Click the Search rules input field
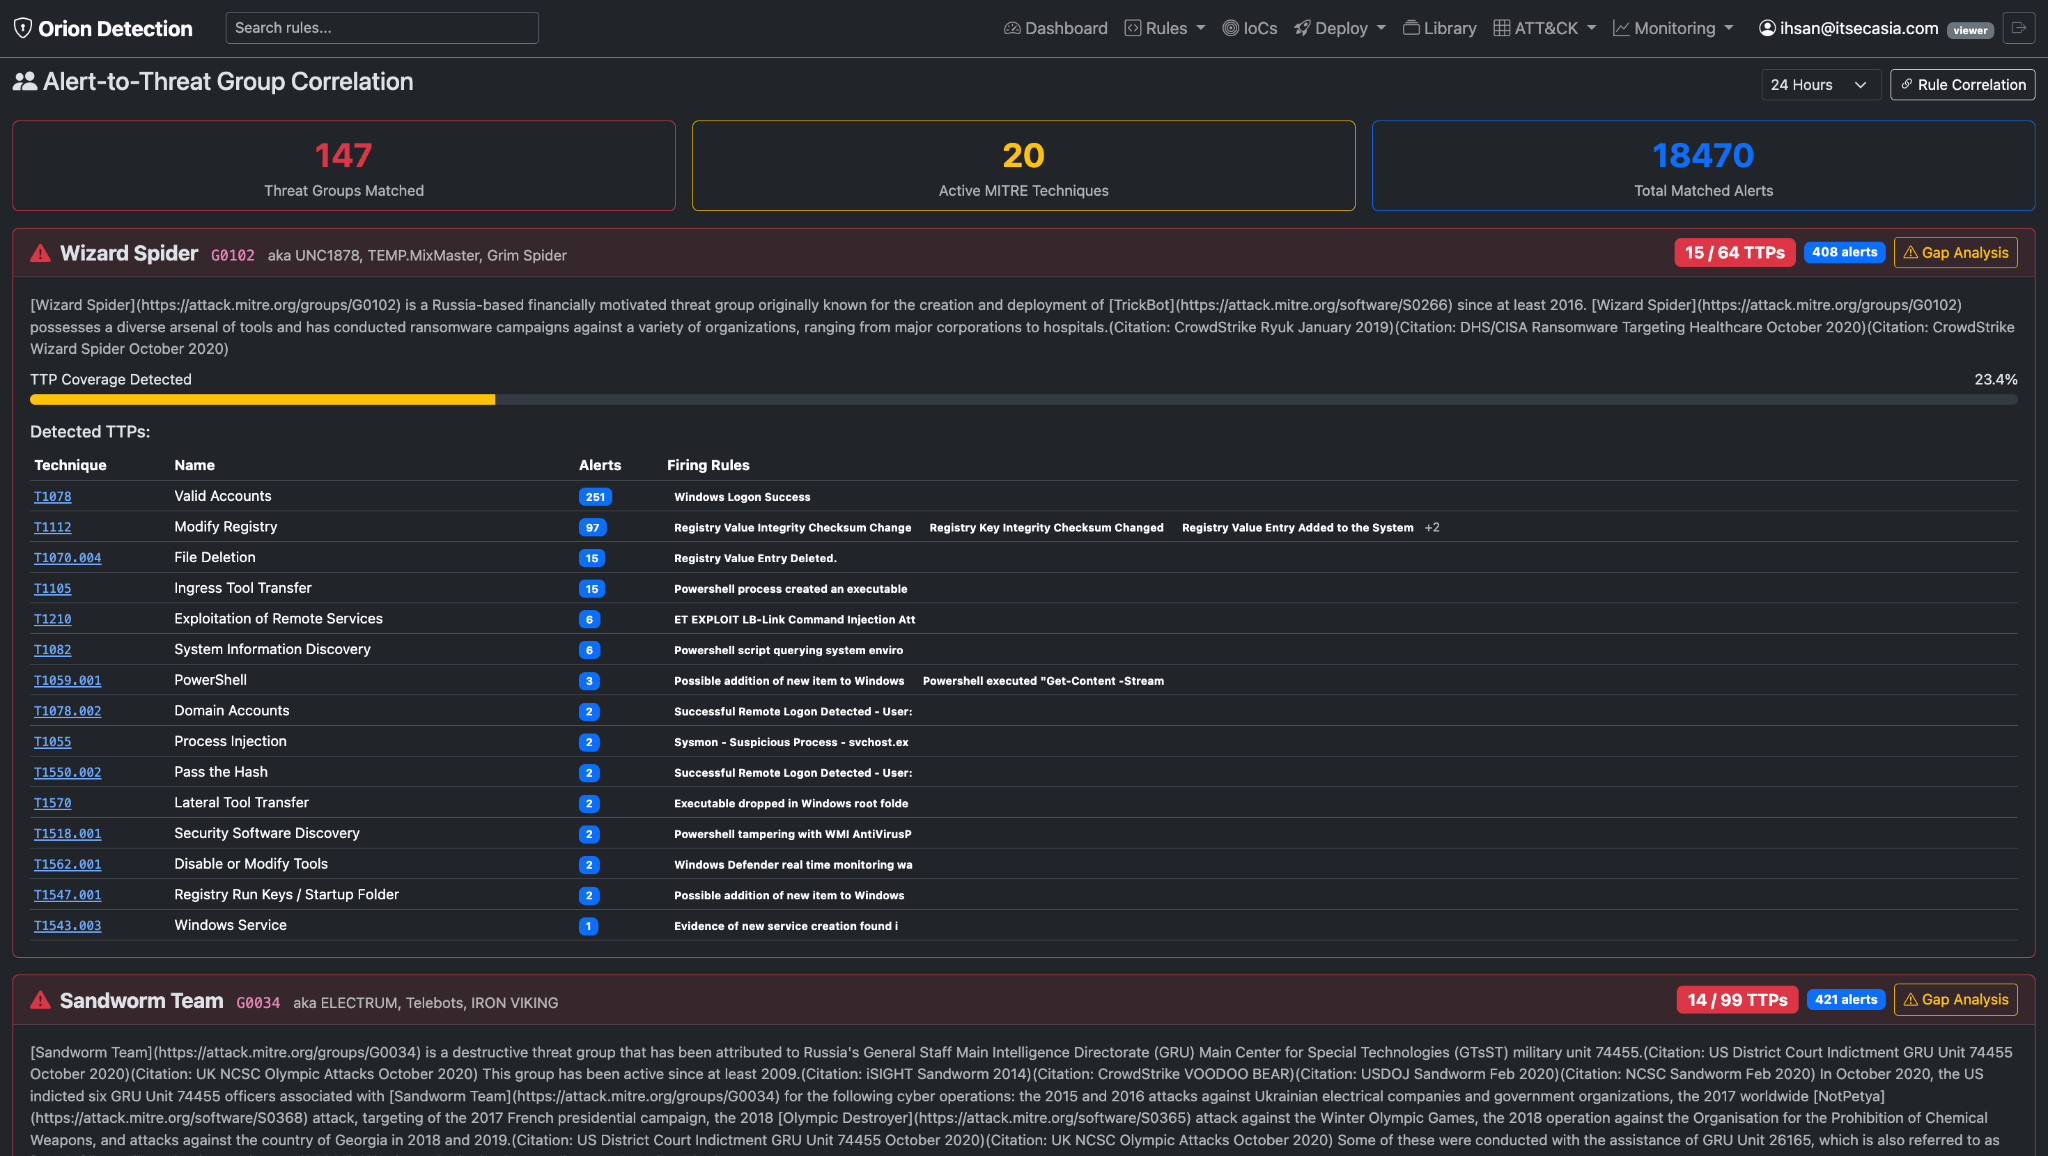The image size is (2048, 1156). [382, 28]
